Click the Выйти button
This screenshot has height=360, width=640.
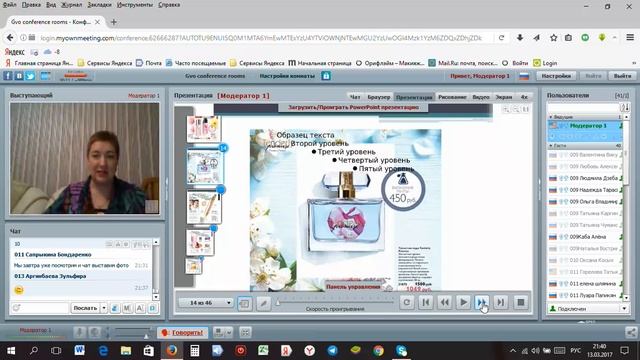[x=622, y=76]
